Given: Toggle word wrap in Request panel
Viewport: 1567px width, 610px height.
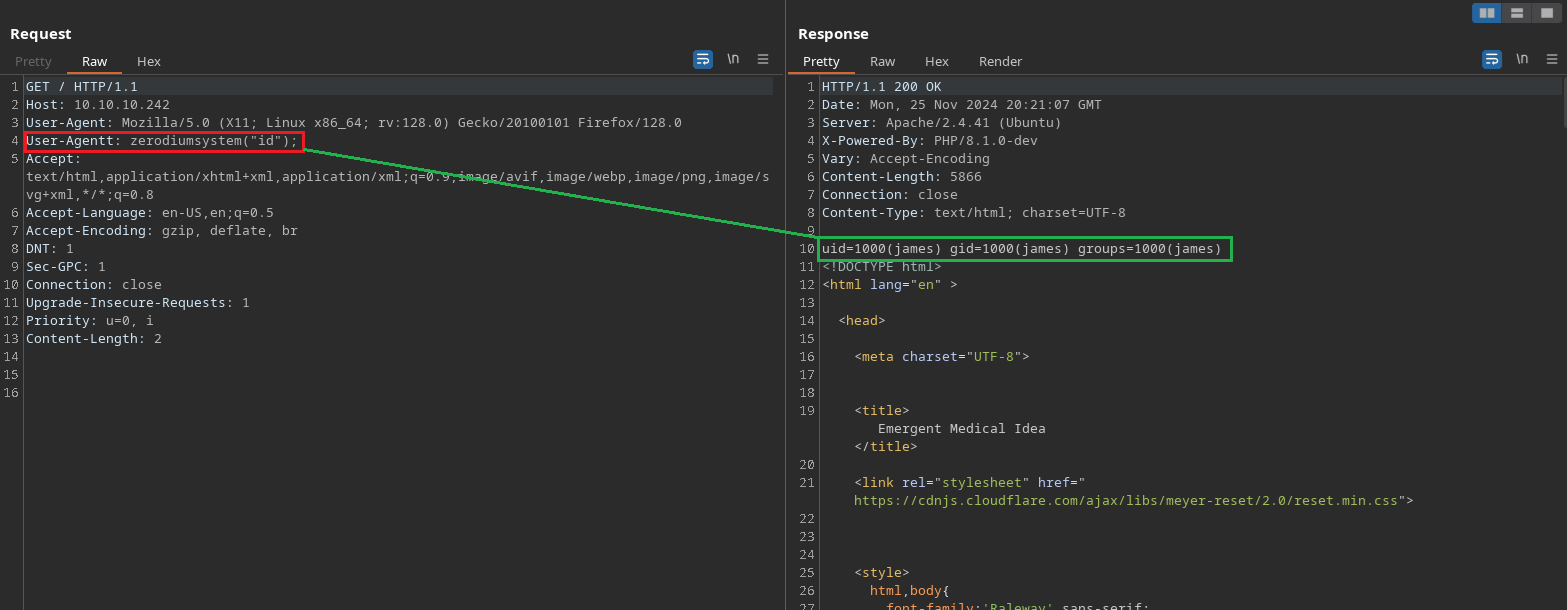Looking at the screenshot, I should pos(703,59).
